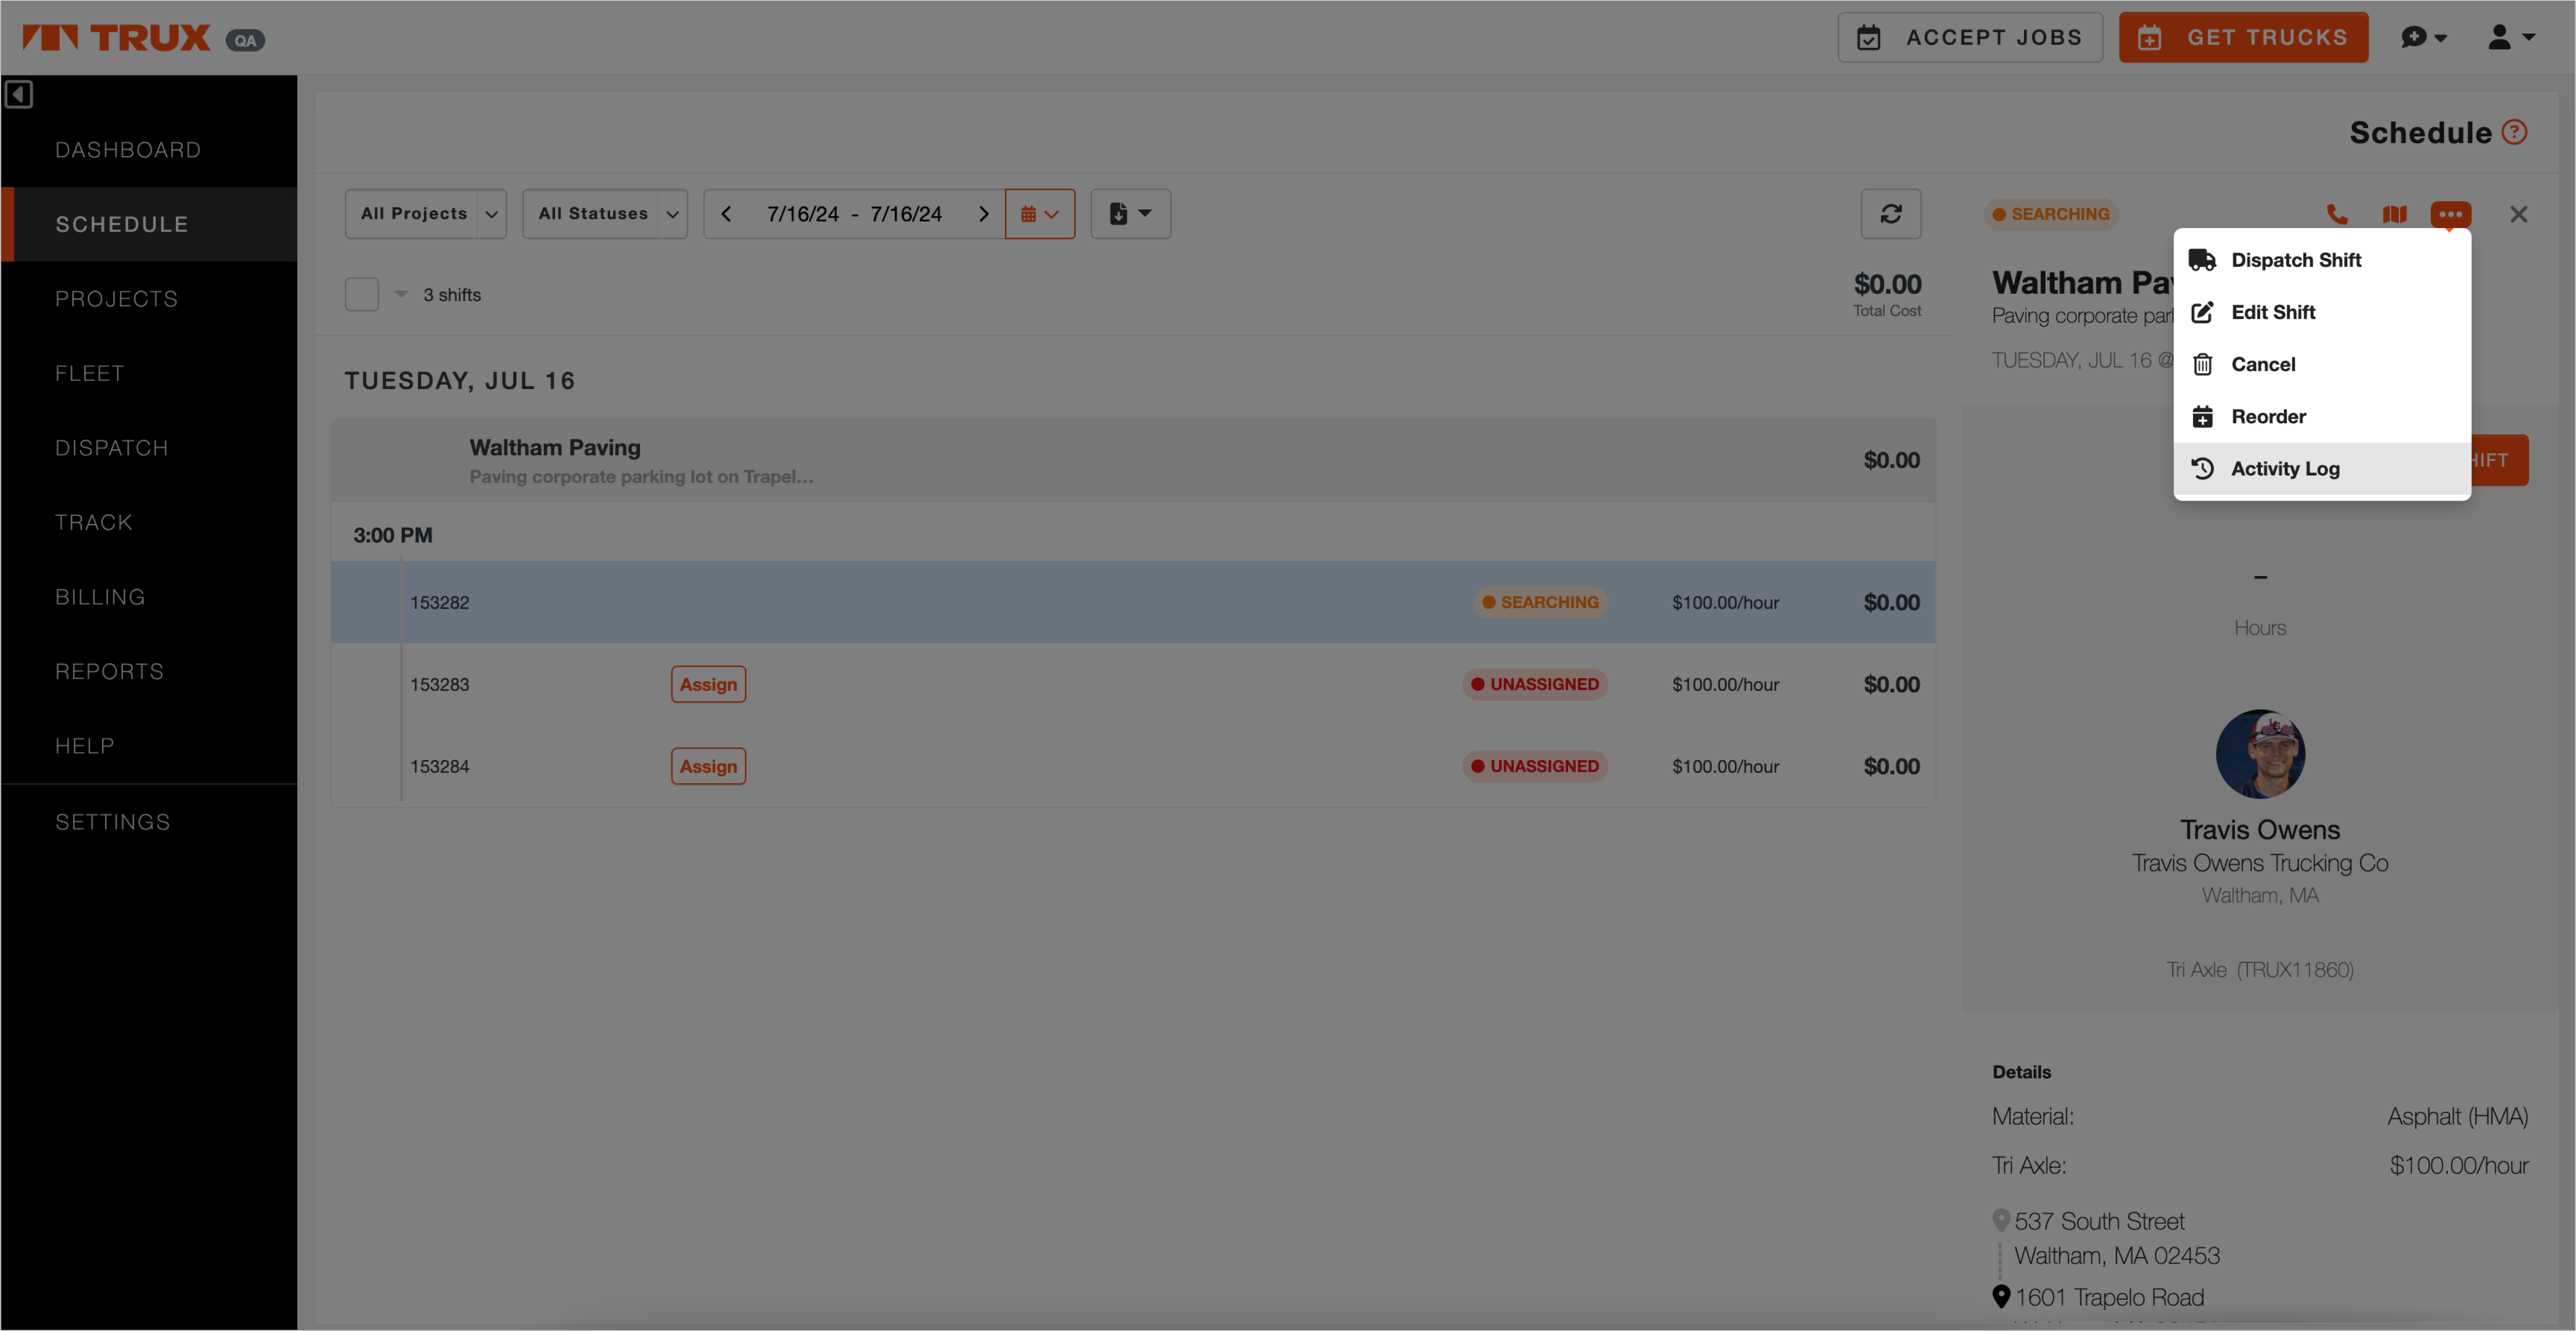The width and height of the screenshot is (2576, 1331).
Task: Click the pencil icon beside Edit Shift
Action: 2202,312
